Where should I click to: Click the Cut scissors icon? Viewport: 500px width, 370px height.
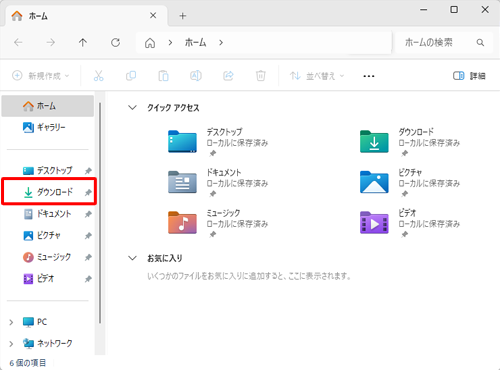click(x=98, y=76)
